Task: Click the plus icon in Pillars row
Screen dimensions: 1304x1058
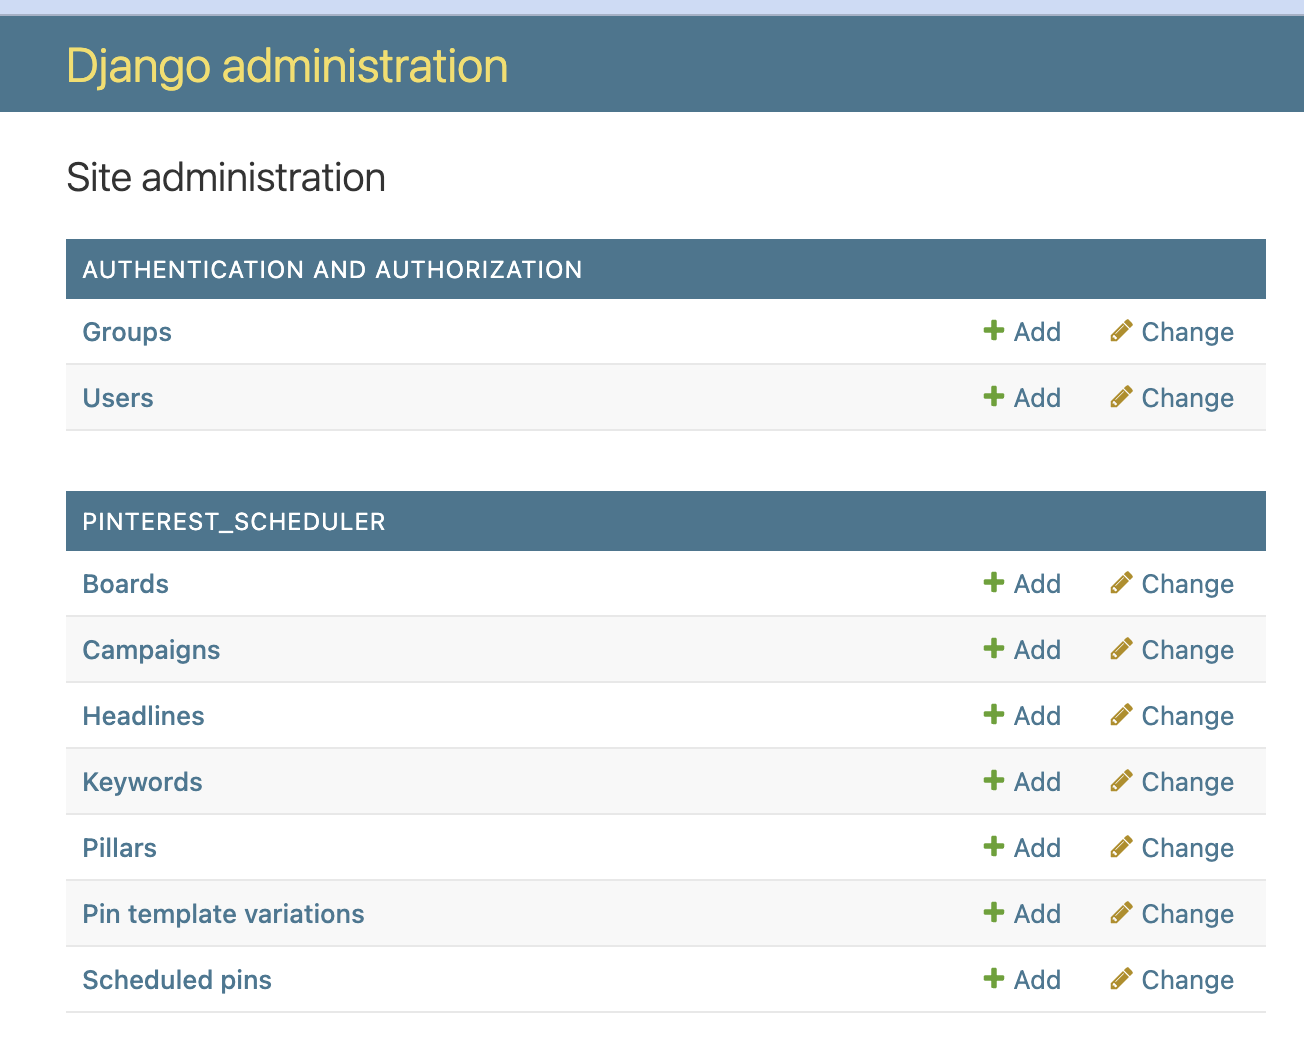Action: [993, 846]
